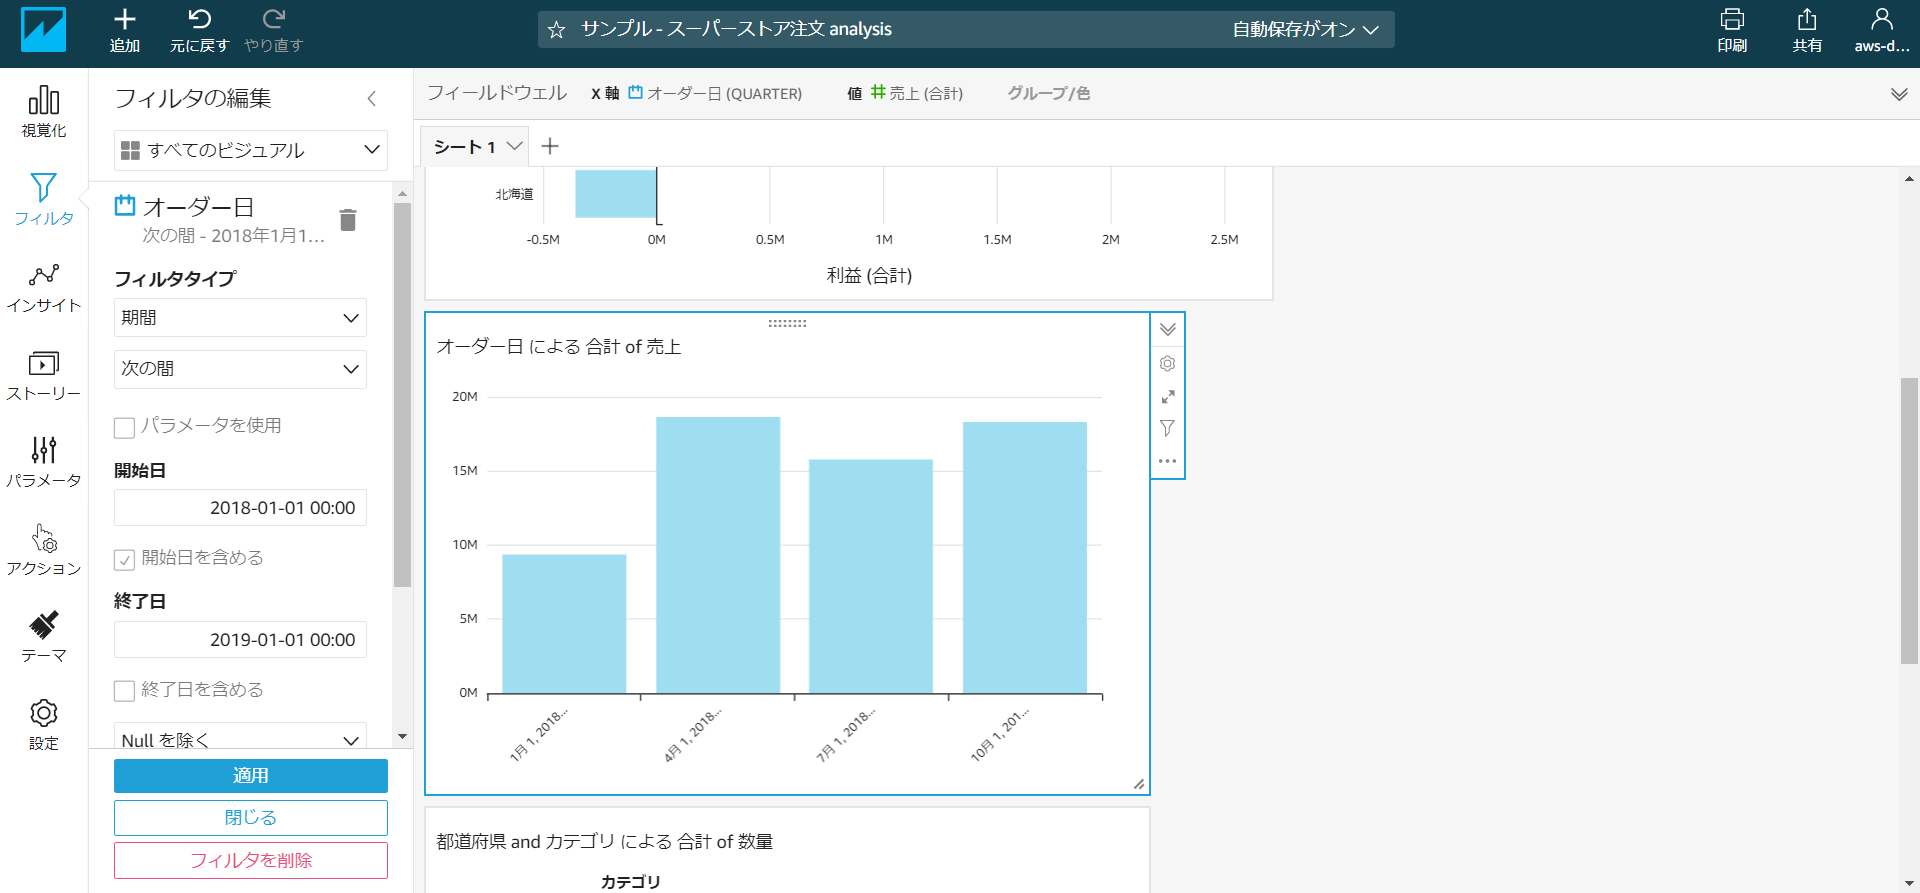Click the やり直す redo icon
1920x893 pixels.
(274, 19)
